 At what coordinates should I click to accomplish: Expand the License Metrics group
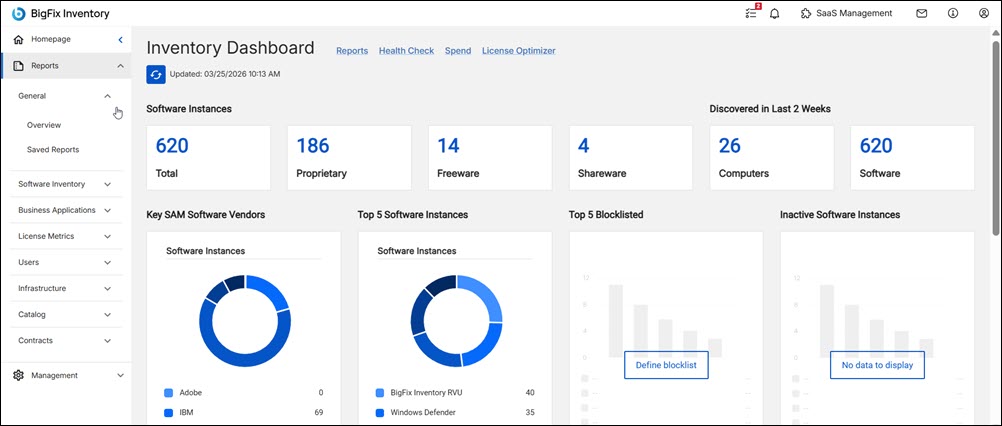point(107,236)
